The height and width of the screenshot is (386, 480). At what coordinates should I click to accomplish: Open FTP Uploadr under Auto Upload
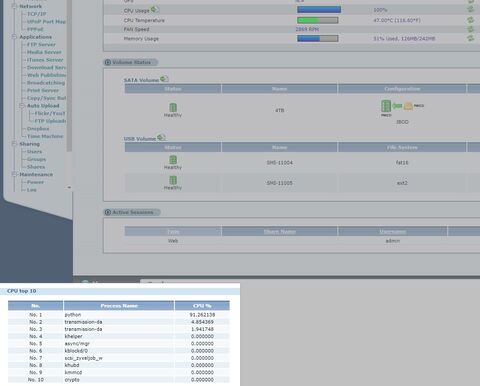point(50,121)
